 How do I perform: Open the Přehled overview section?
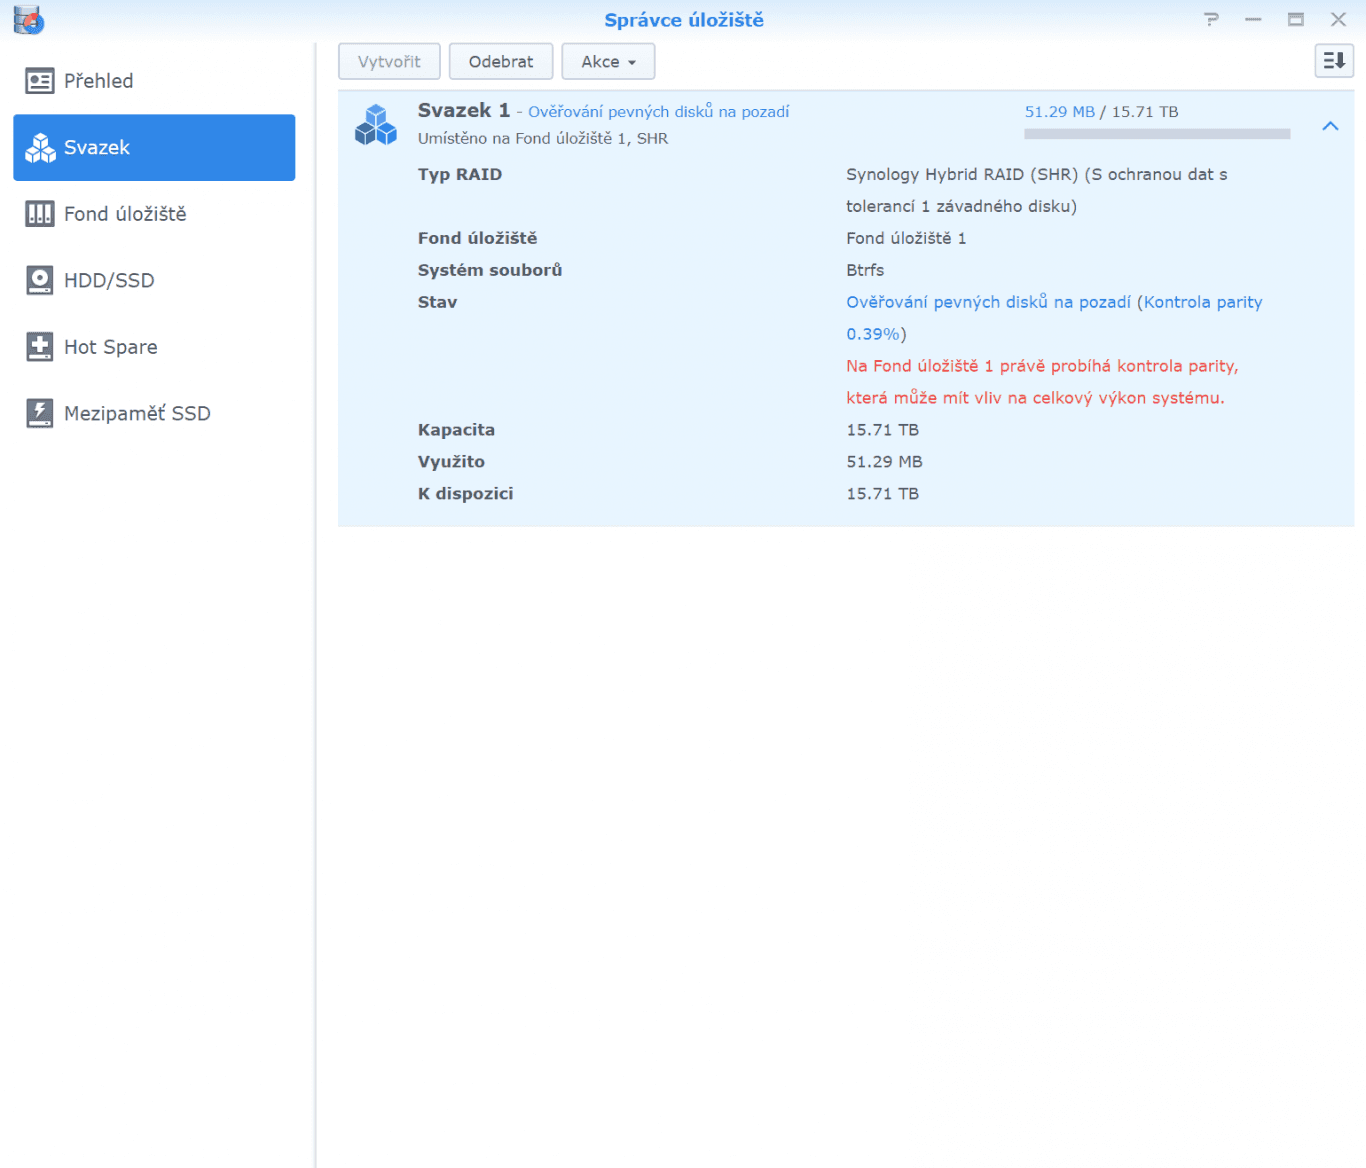pos(154,81)
